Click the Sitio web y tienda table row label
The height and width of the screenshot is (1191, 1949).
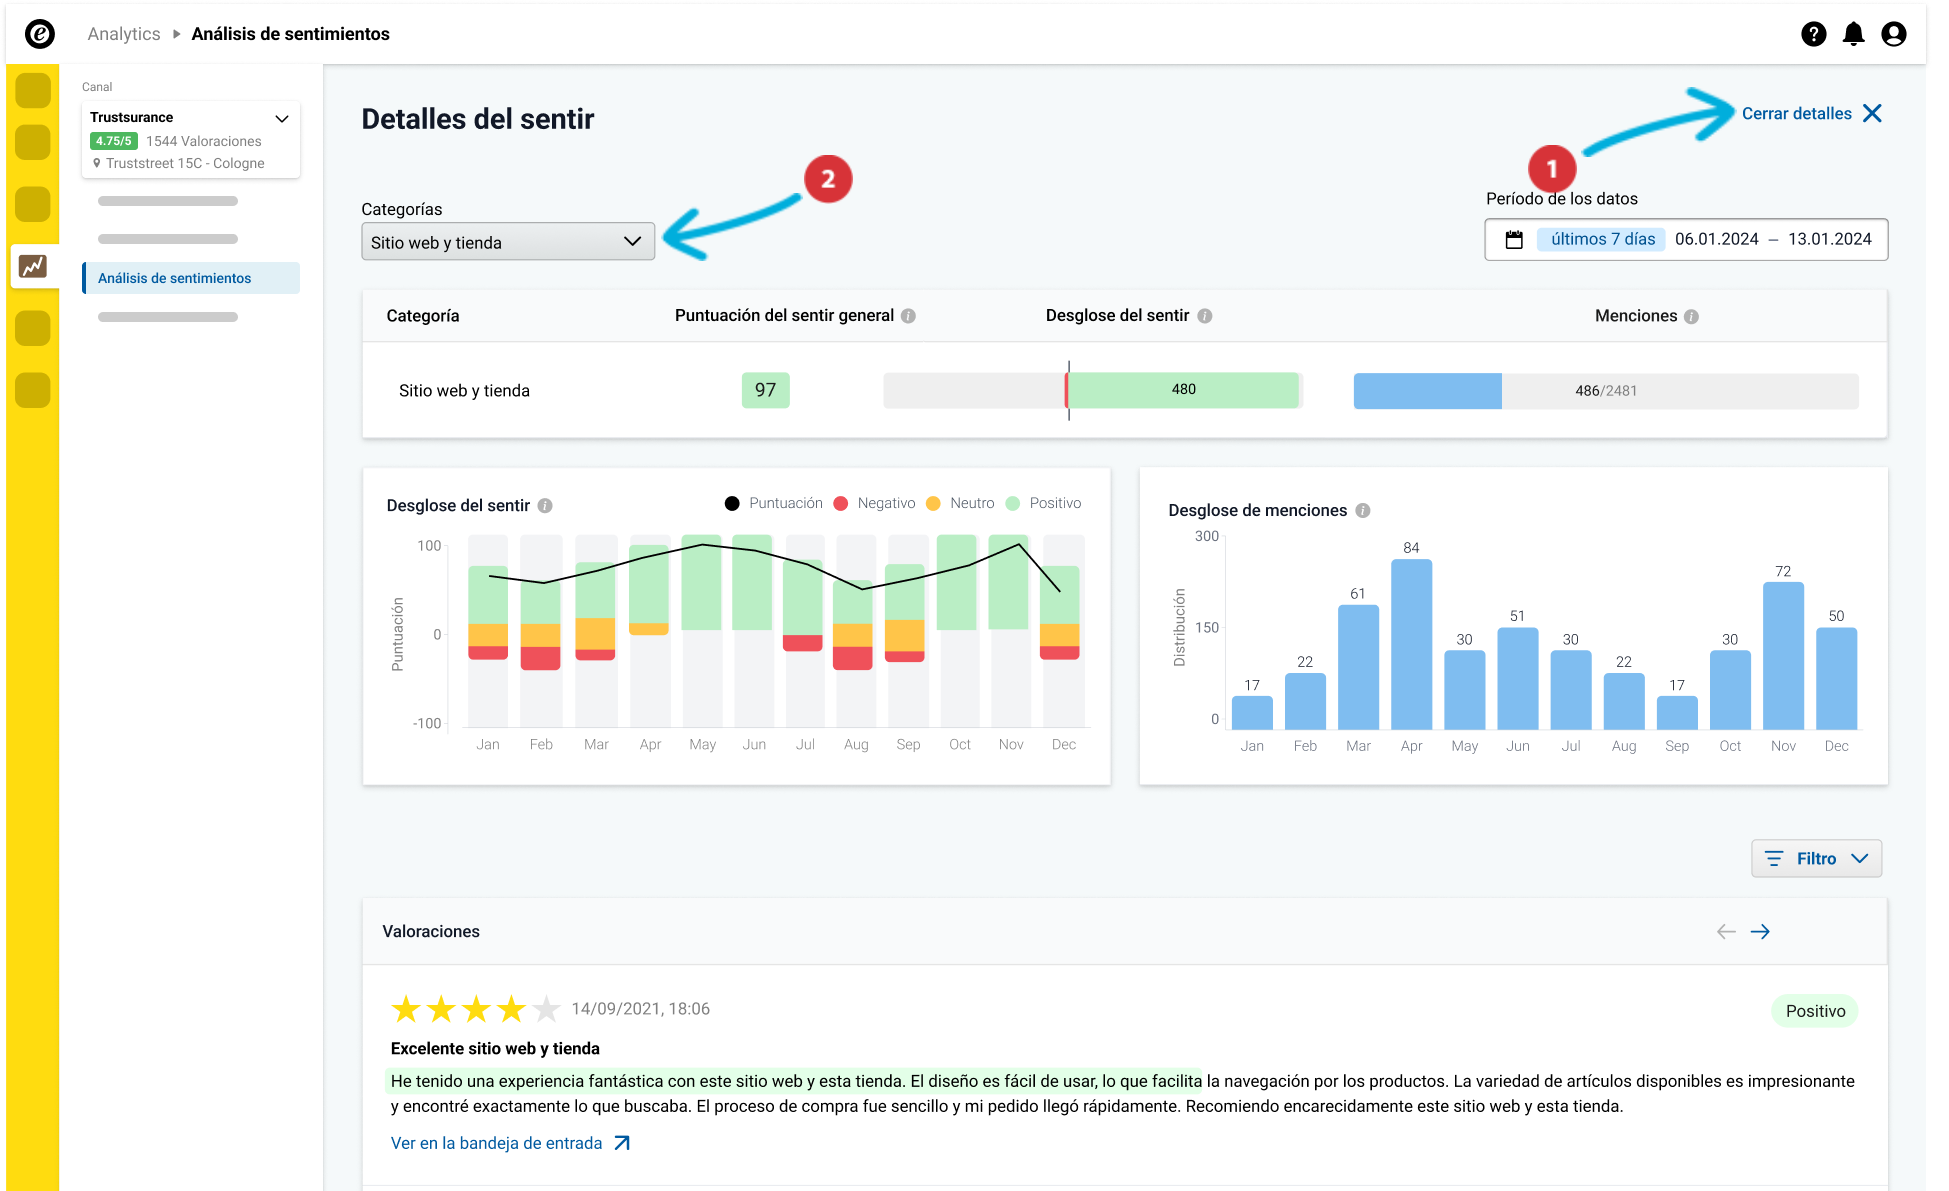[464, 391]
